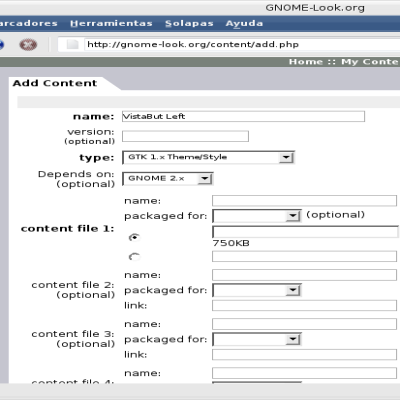The width and height of the screenshot is (400, 400).
Task: Click the file field above 750KB
Action: 305,232
